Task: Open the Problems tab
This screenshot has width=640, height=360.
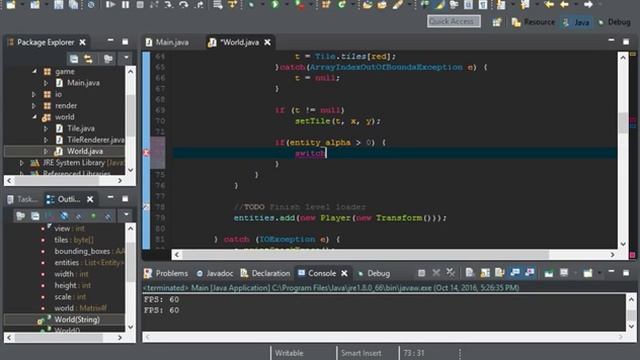Action: click(166, 273)
